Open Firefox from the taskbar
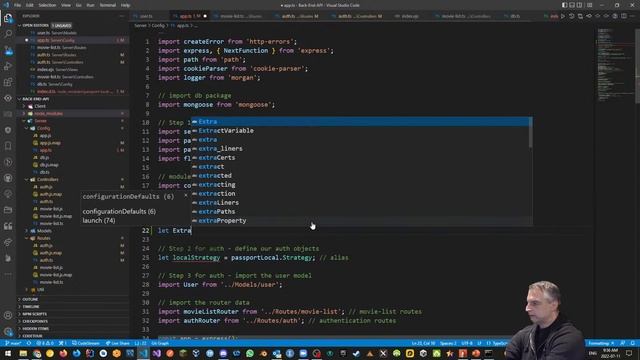 [x=63, y=353]
